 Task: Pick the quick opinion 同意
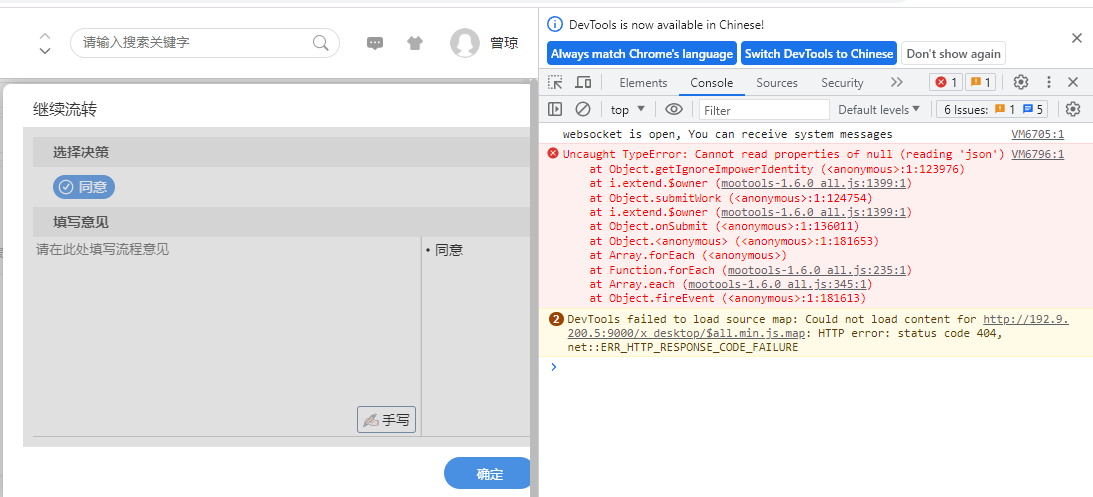449,250
